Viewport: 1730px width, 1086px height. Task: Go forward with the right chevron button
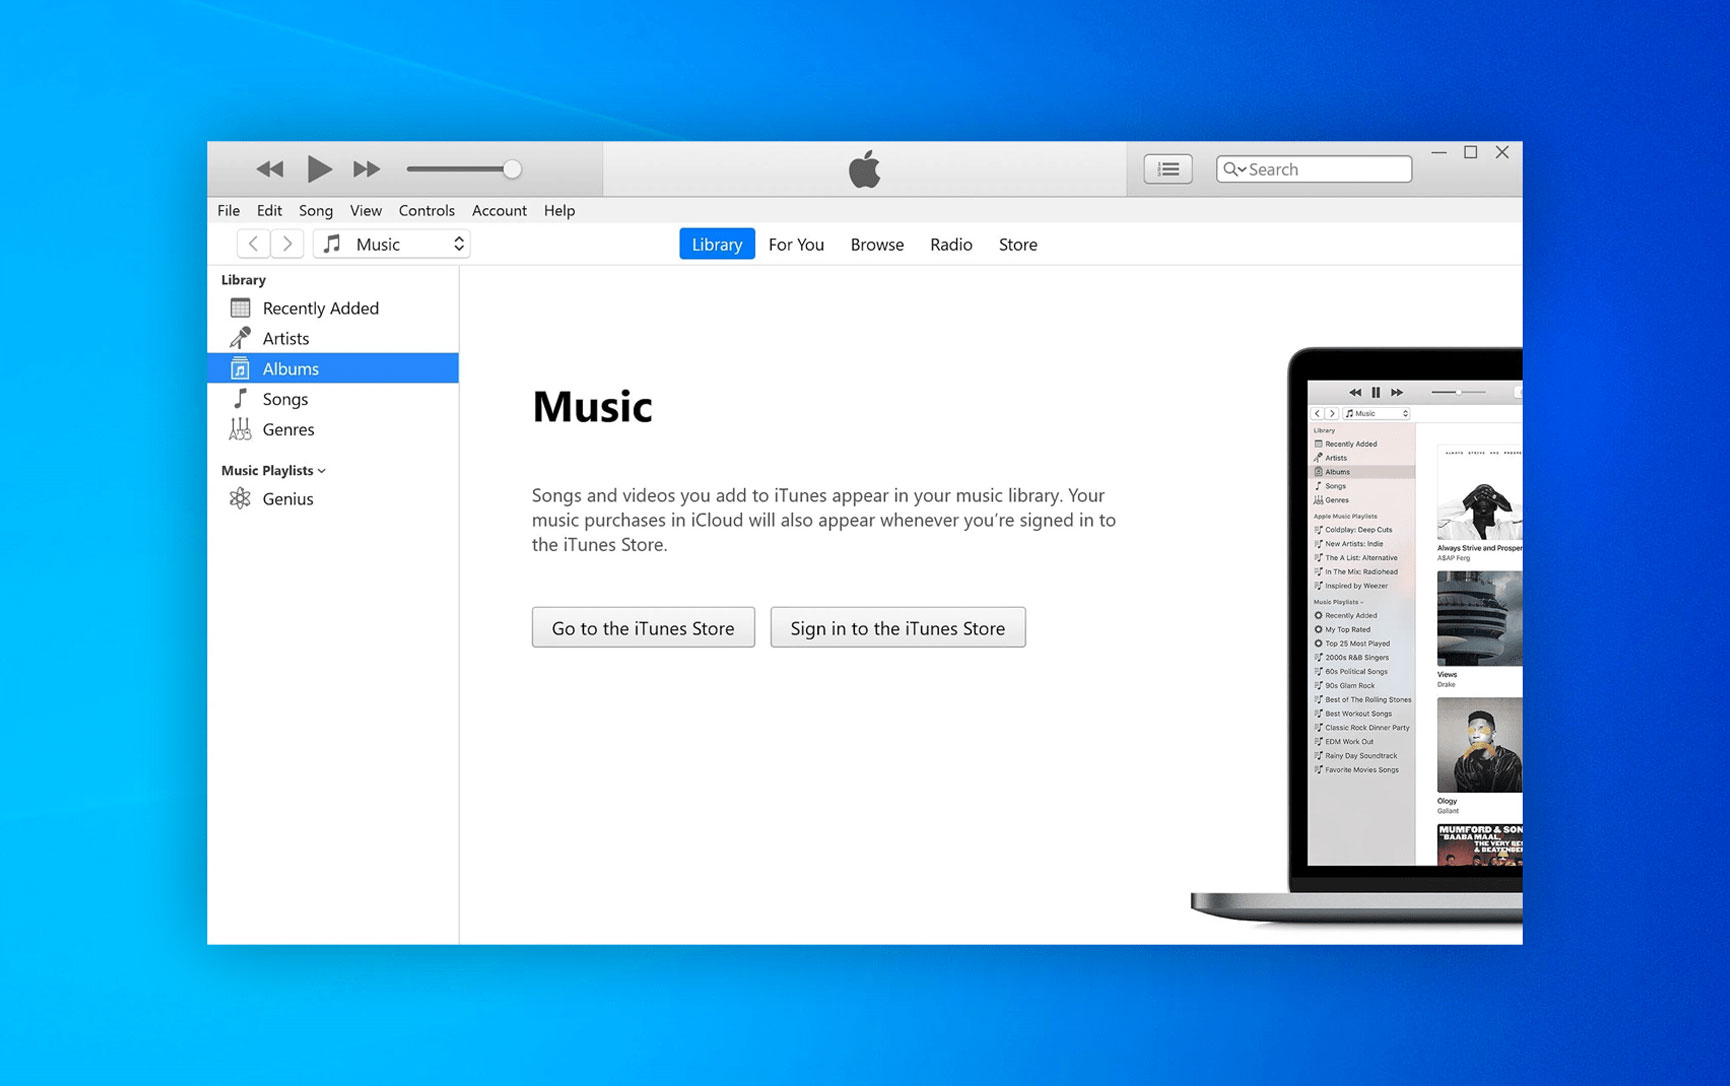point(287,244)
